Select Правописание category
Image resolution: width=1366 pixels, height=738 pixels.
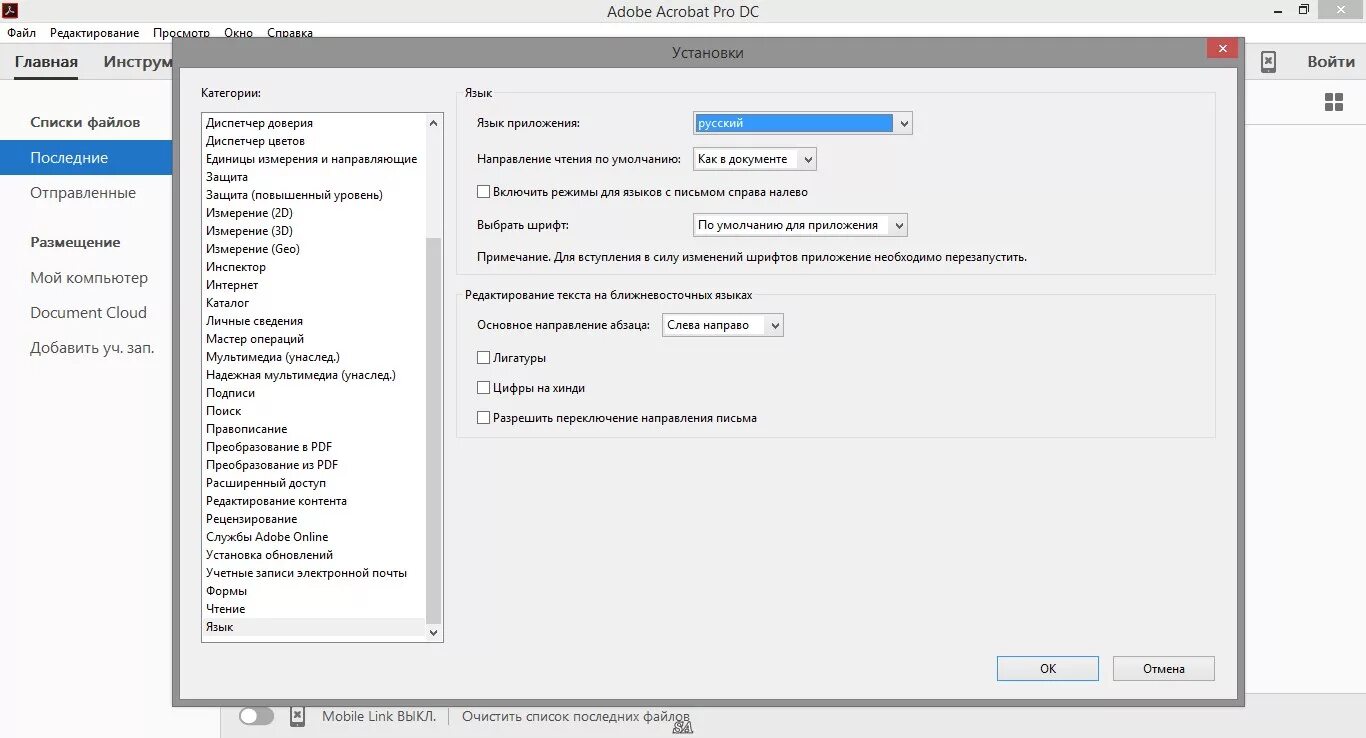pyautogui.click(x=313, y=429)
